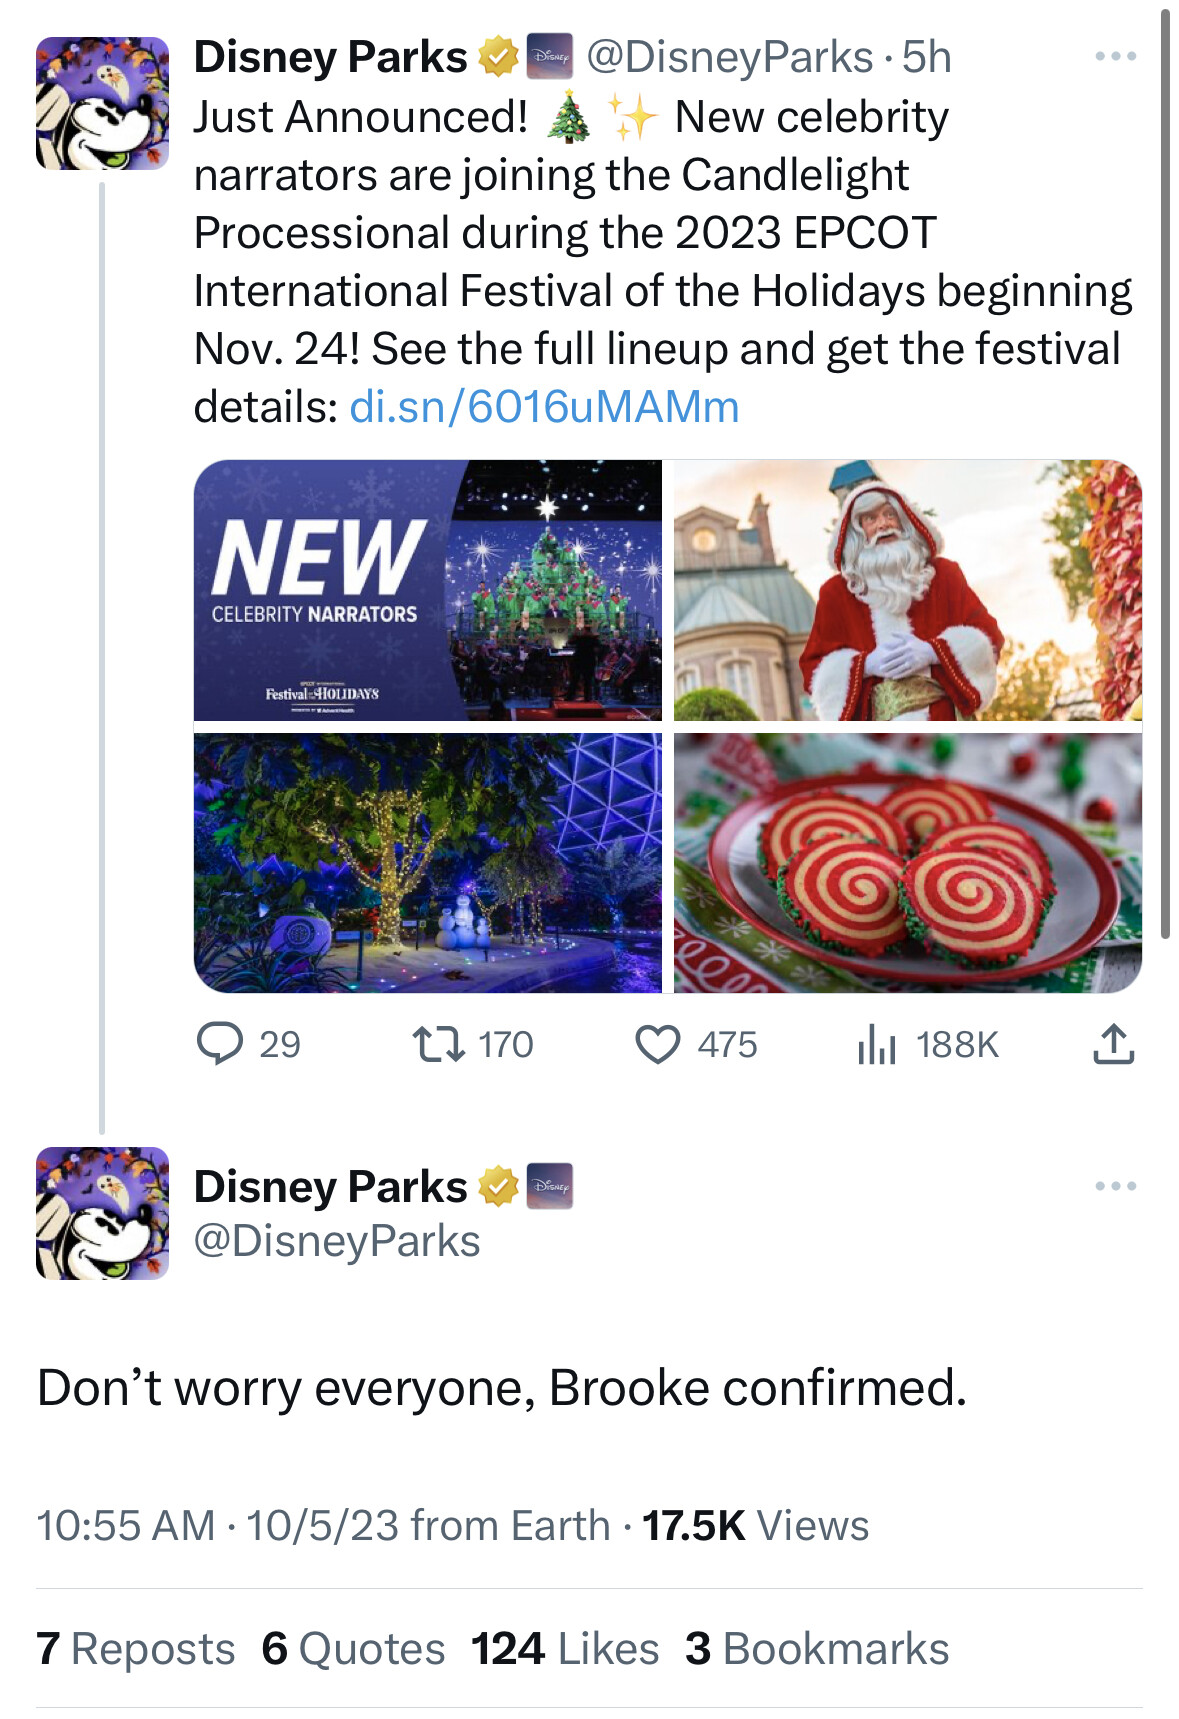Like the tweet with heart icon
This screenshot has width=1179, height=1719.
tap(658, 1044)
